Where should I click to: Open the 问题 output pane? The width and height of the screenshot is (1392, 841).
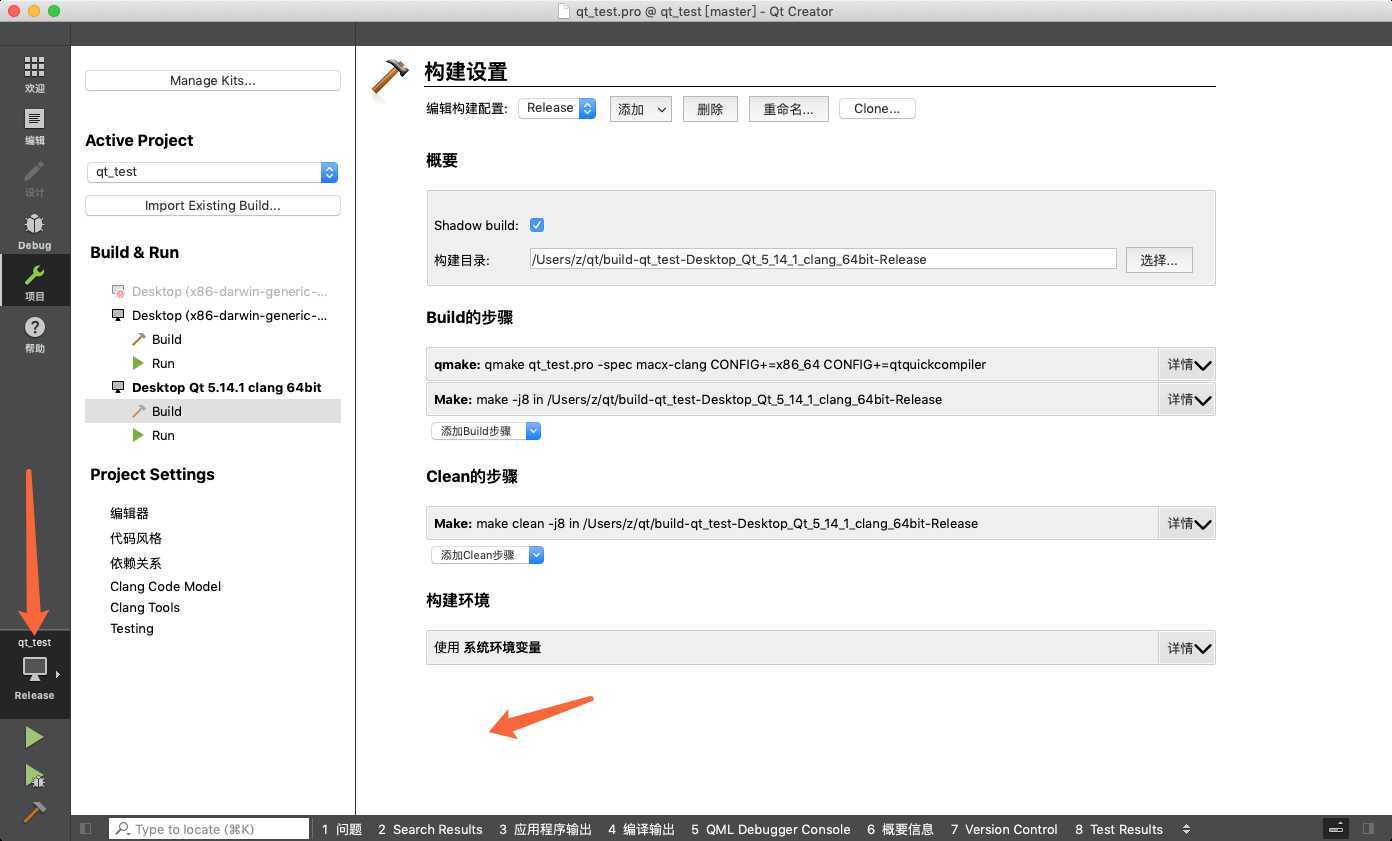[342, 829]
